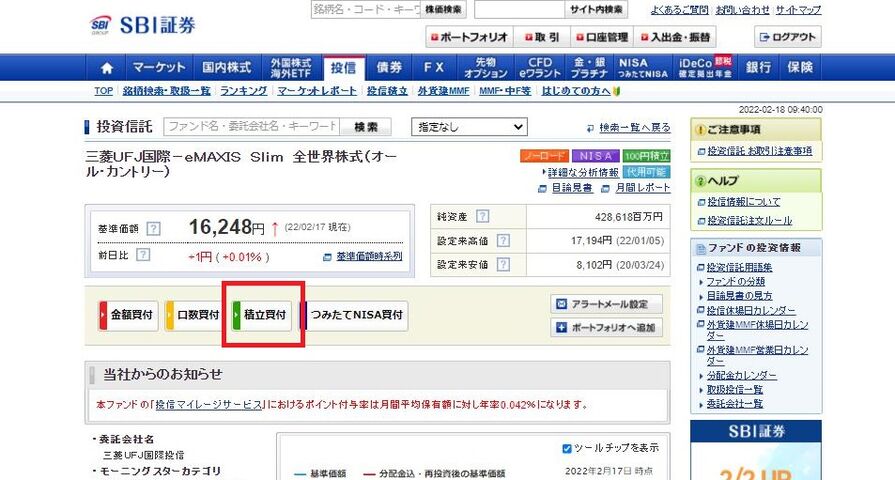Open 詳細な分析情報 link
This screenshot has width=895, height=480.
click(x=583, y=172)
